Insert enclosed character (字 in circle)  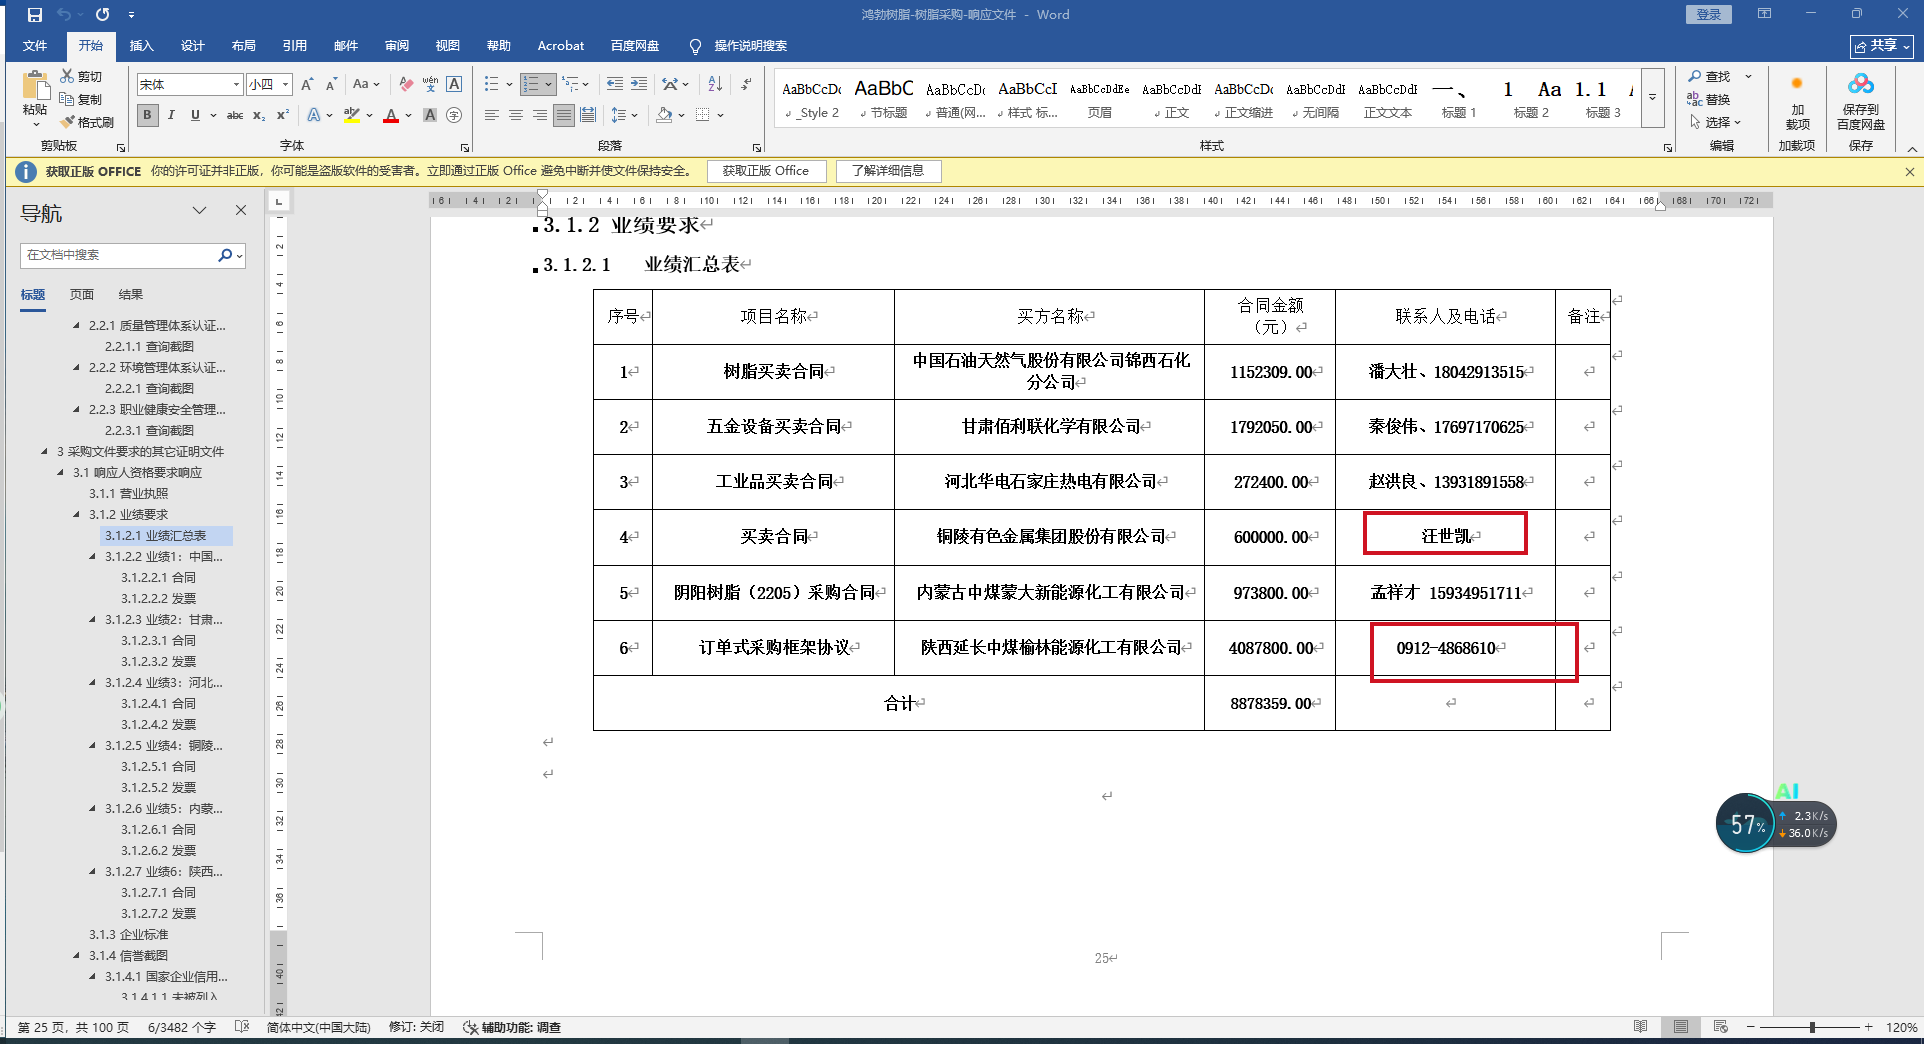[x=454, y=115]
